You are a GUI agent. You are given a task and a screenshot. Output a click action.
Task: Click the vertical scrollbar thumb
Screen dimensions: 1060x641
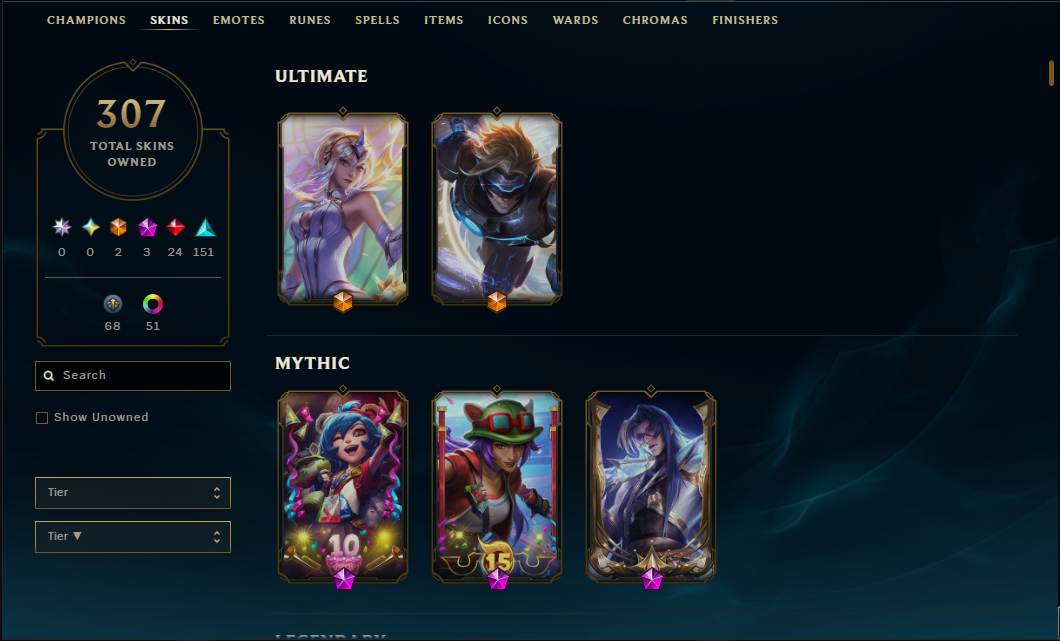coord(1051,73)
